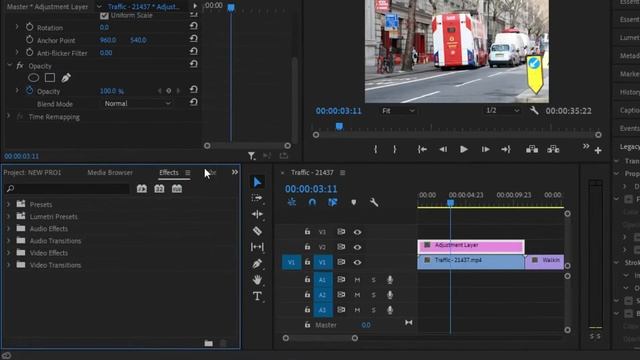The image size is (640, 360).
Task: Hide track V3 output eye
Action: pos(357,232)
